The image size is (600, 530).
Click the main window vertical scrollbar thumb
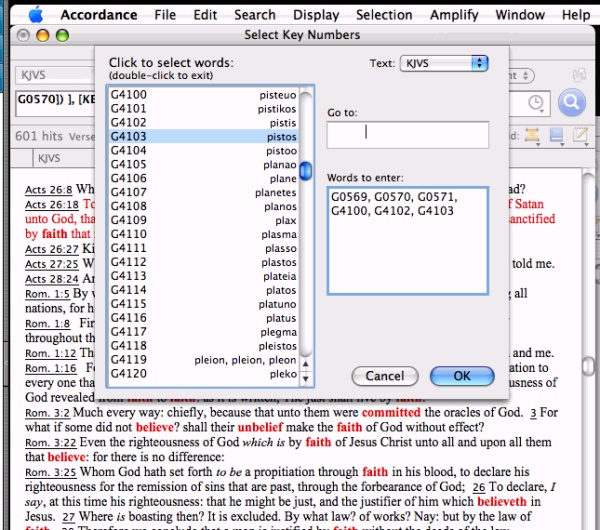click(x=589, y=367)
